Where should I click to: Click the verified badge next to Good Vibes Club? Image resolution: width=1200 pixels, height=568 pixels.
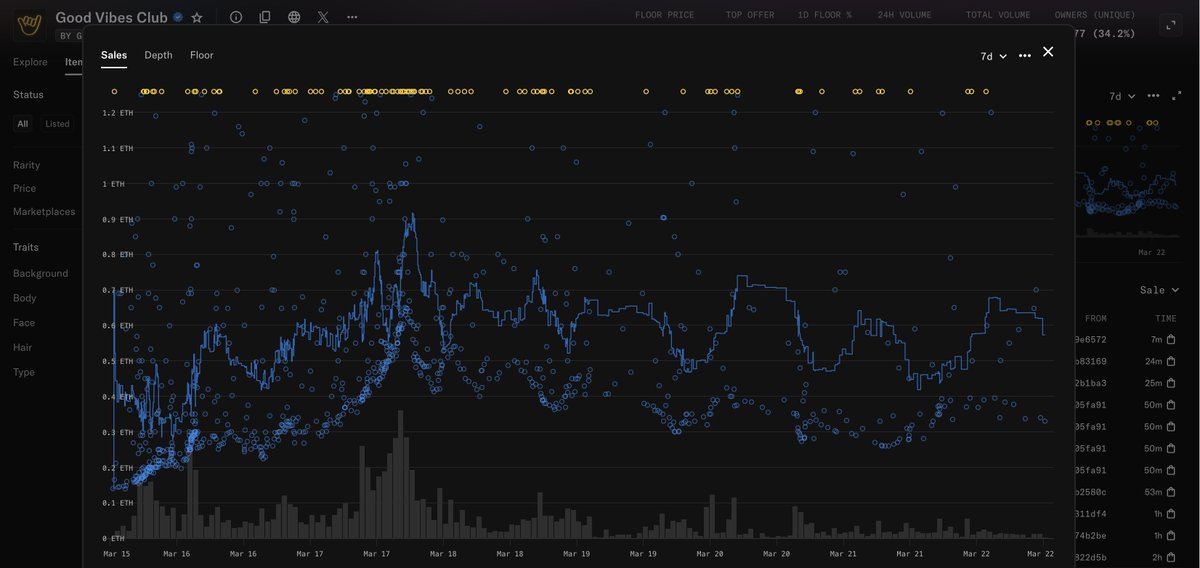click(178, 17)
